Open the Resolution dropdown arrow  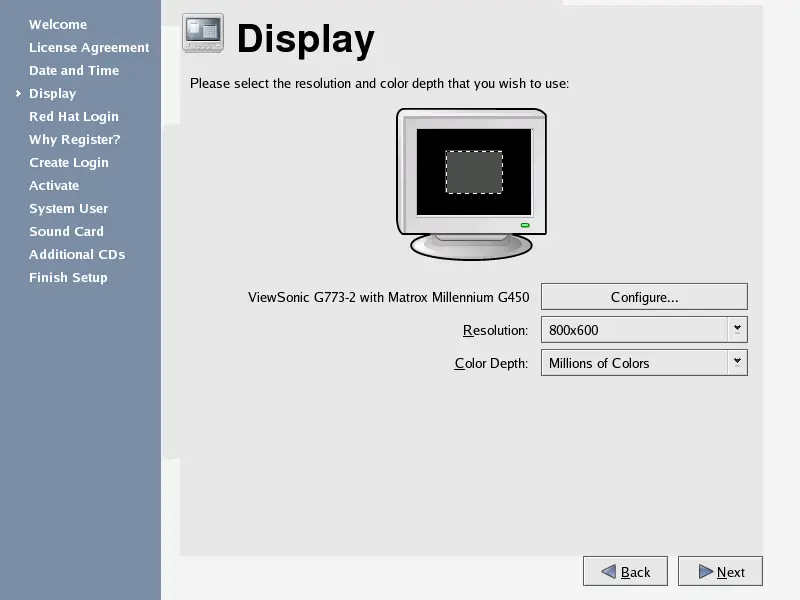(737, 328)
